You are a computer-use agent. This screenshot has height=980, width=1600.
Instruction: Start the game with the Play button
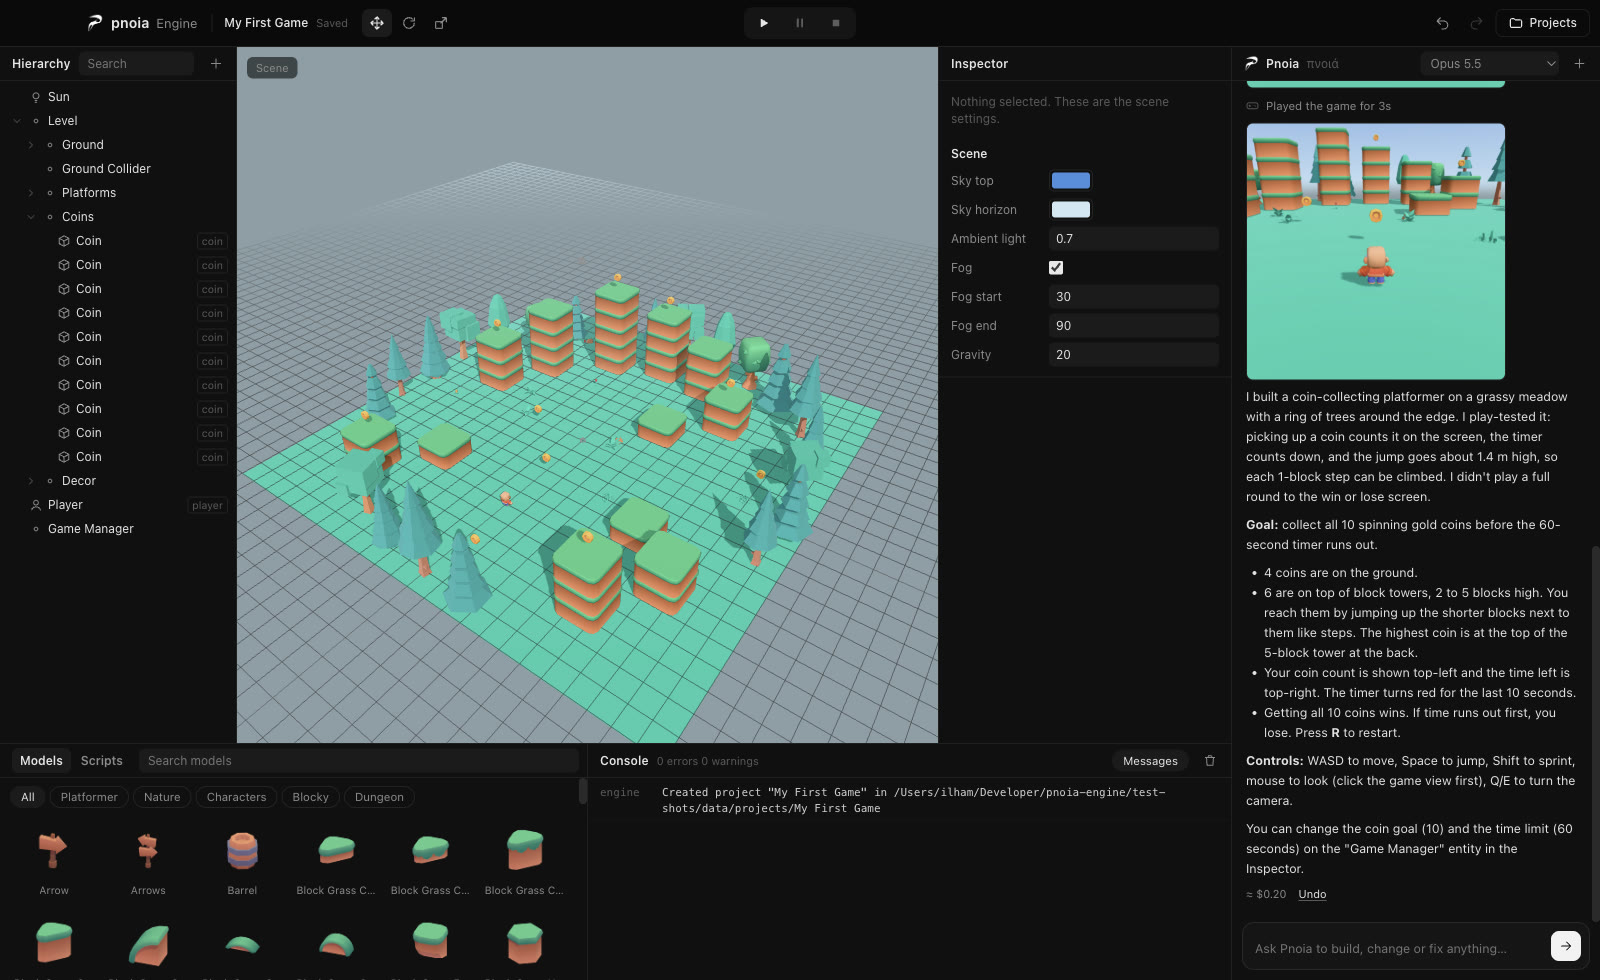pos(764,23)
